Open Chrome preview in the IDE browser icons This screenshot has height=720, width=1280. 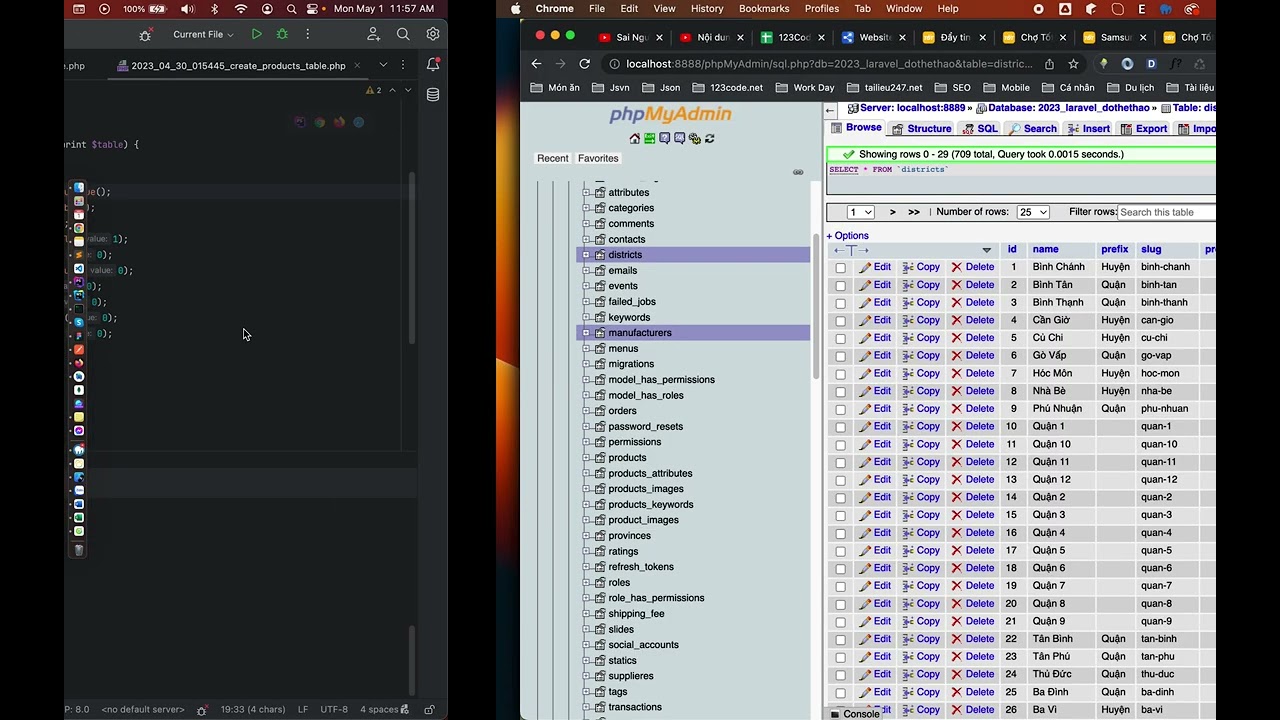(319, 122)
